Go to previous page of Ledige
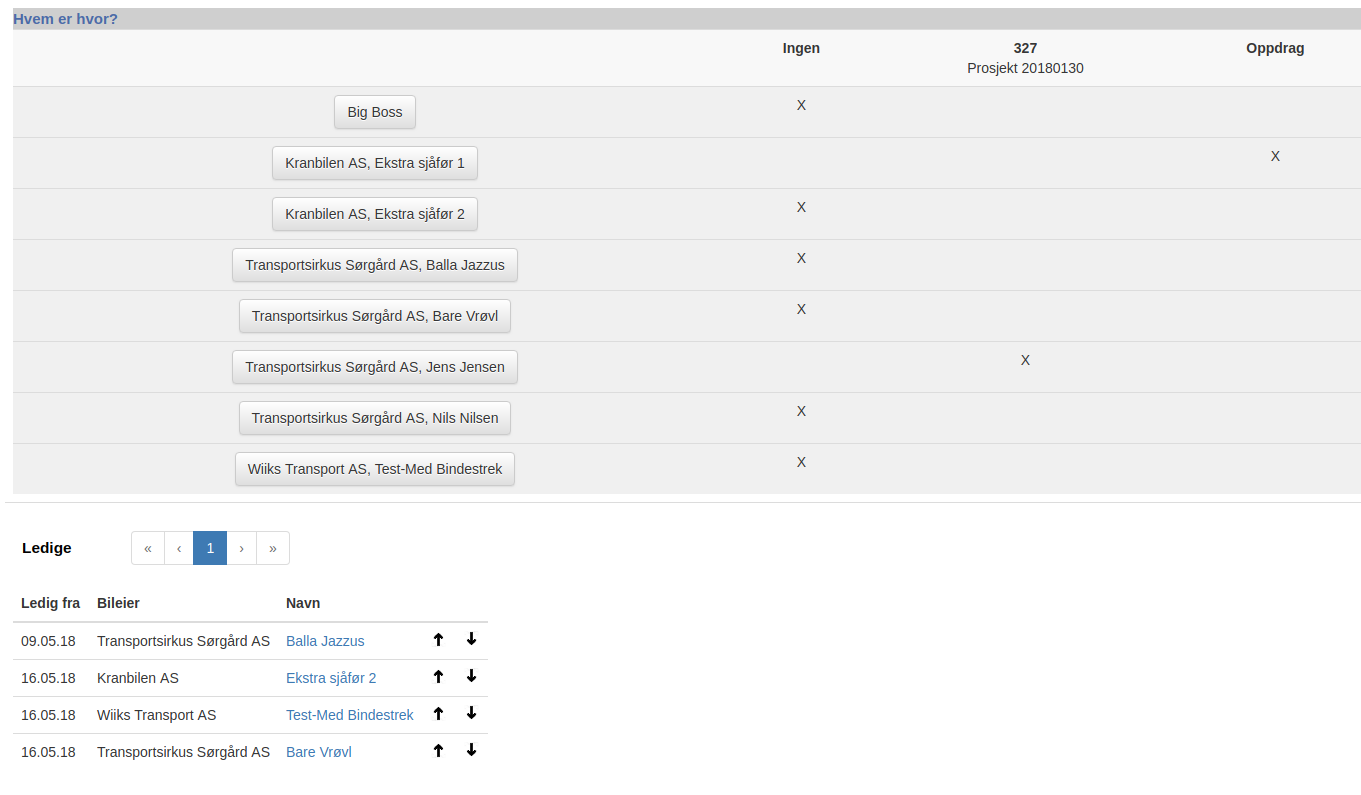Image resolution: width=1361 pixels, height=795 pixels. click(x=179, y=548)
